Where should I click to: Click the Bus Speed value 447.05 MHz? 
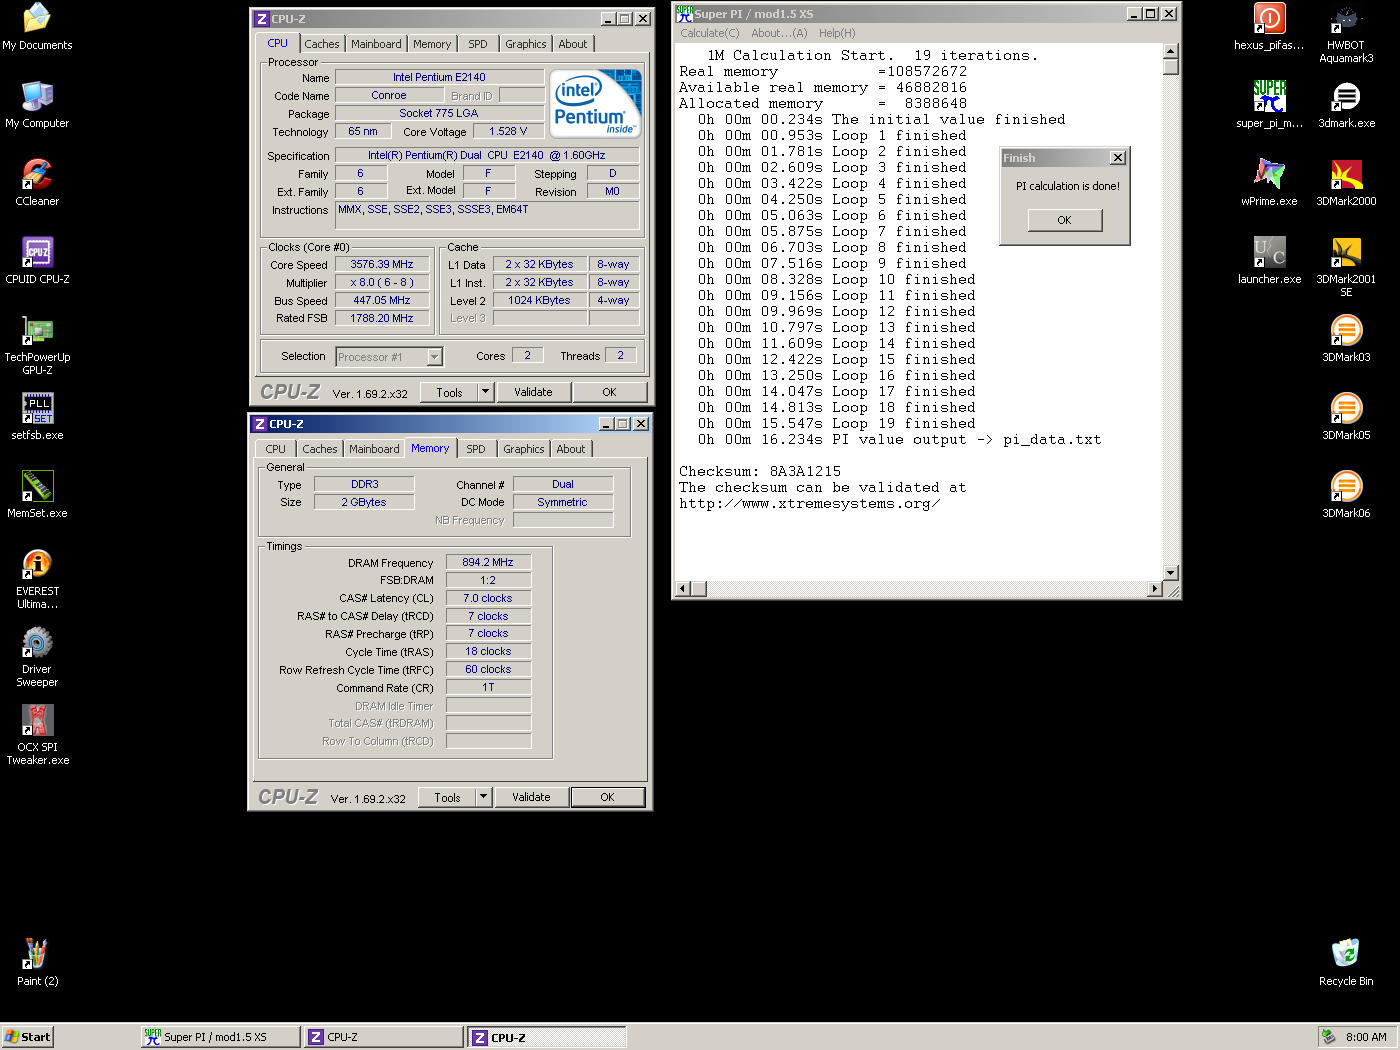382,300
